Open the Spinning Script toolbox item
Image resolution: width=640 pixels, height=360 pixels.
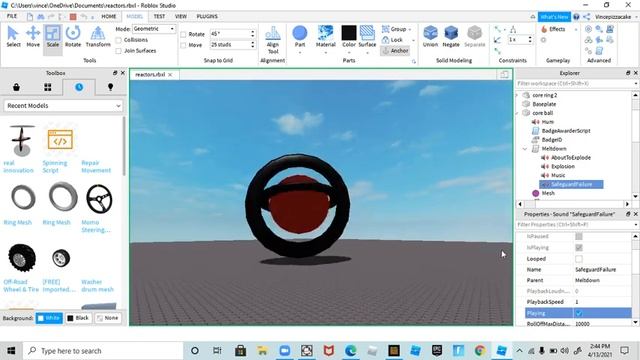pyautogui.click(x=60, y=149)
